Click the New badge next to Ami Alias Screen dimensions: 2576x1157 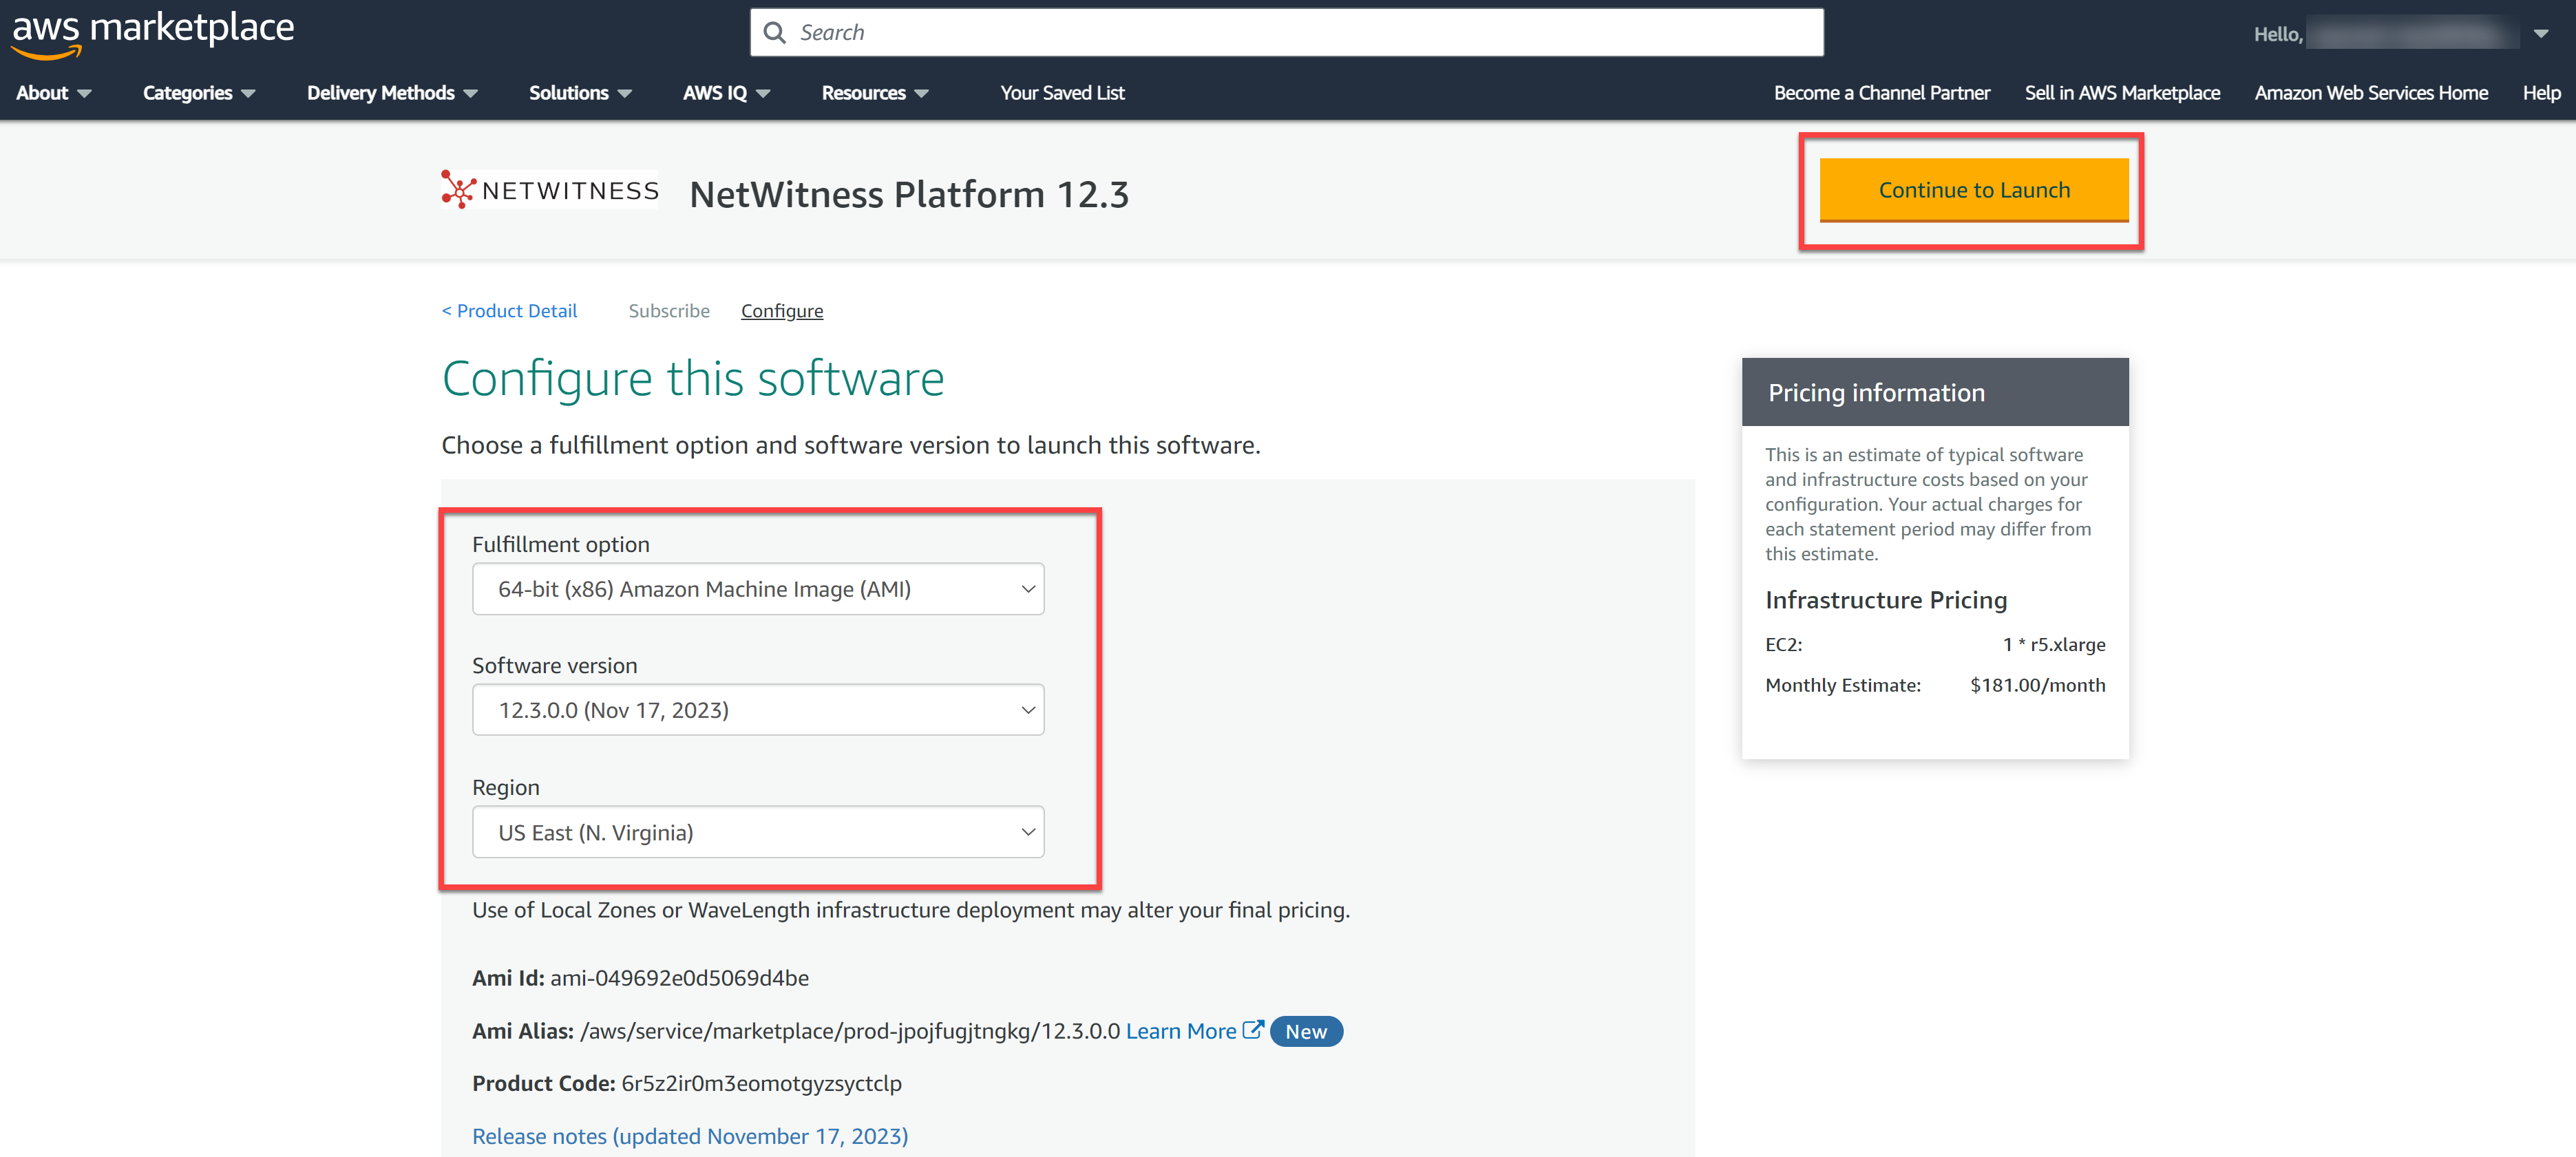1305,1031
